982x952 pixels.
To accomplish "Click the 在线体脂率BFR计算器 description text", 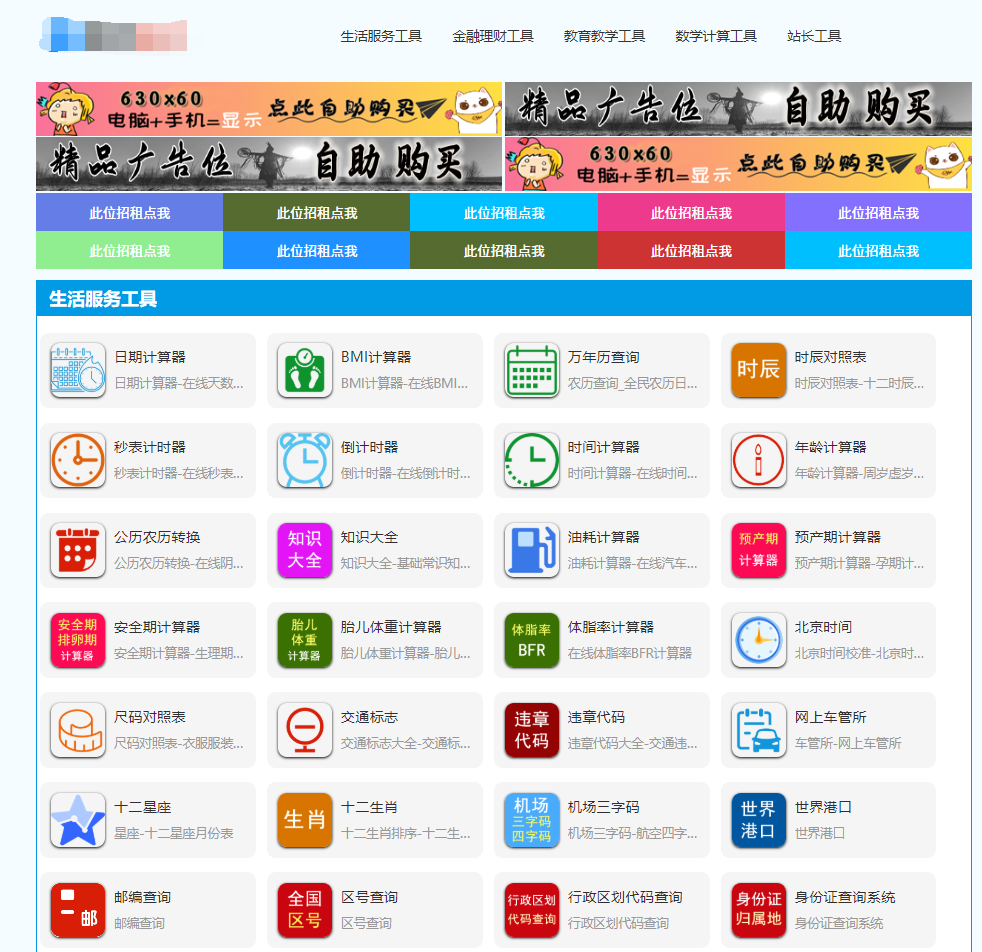I will point(629,653).
